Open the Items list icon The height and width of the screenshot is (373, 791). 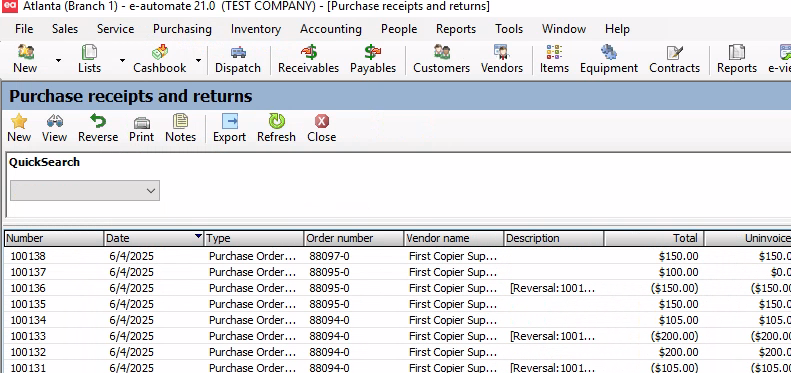click(x=554, y=59)
